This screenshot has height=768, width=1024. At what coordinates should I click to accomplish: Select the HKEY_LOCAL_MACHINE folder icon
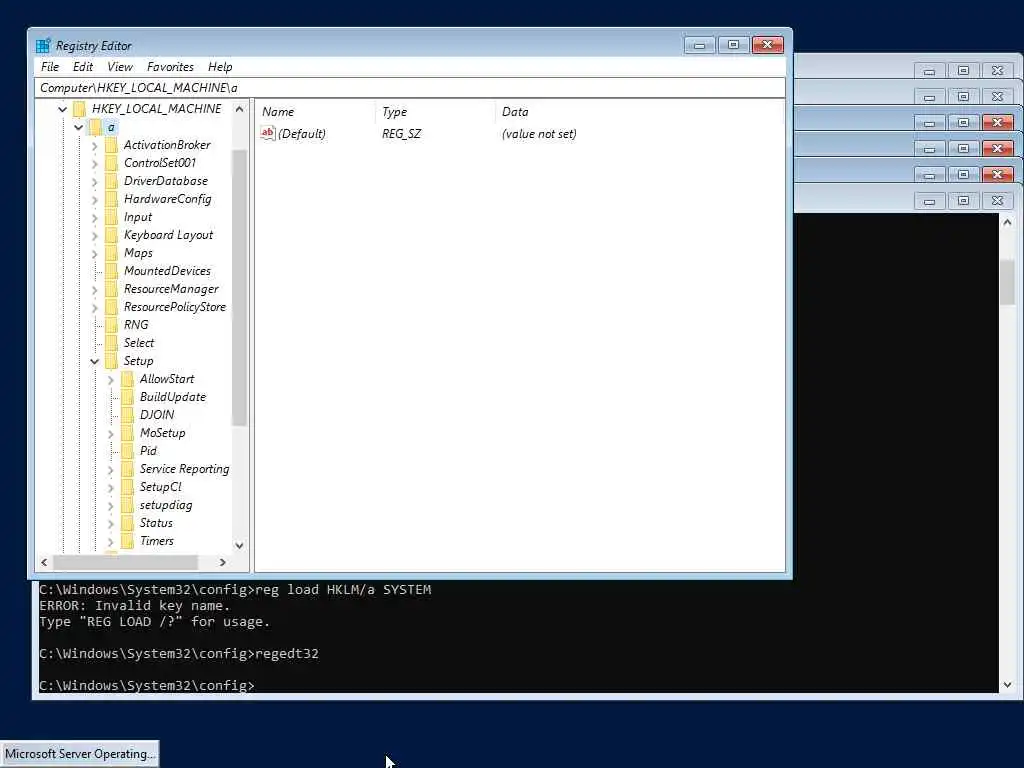[x=80, y=108]
